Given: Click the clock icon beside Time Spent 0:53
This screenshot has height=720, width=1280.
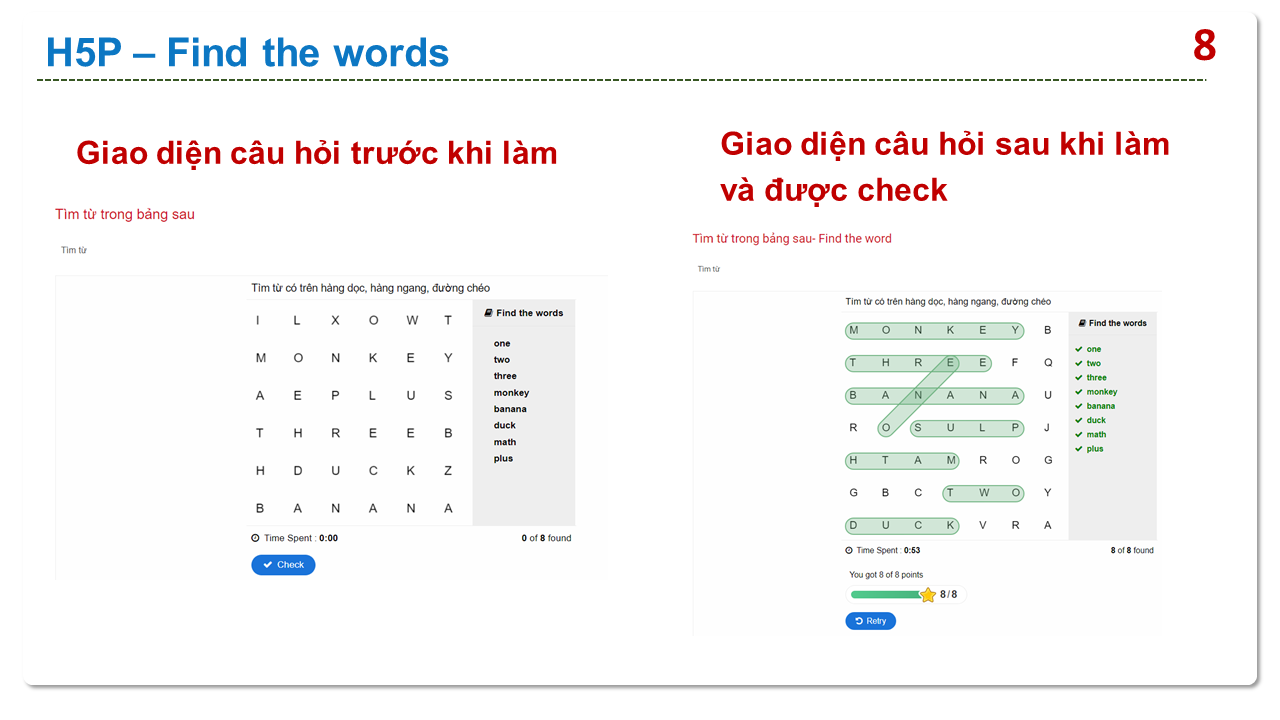Looking at the screenshot, I should [849, 550].
